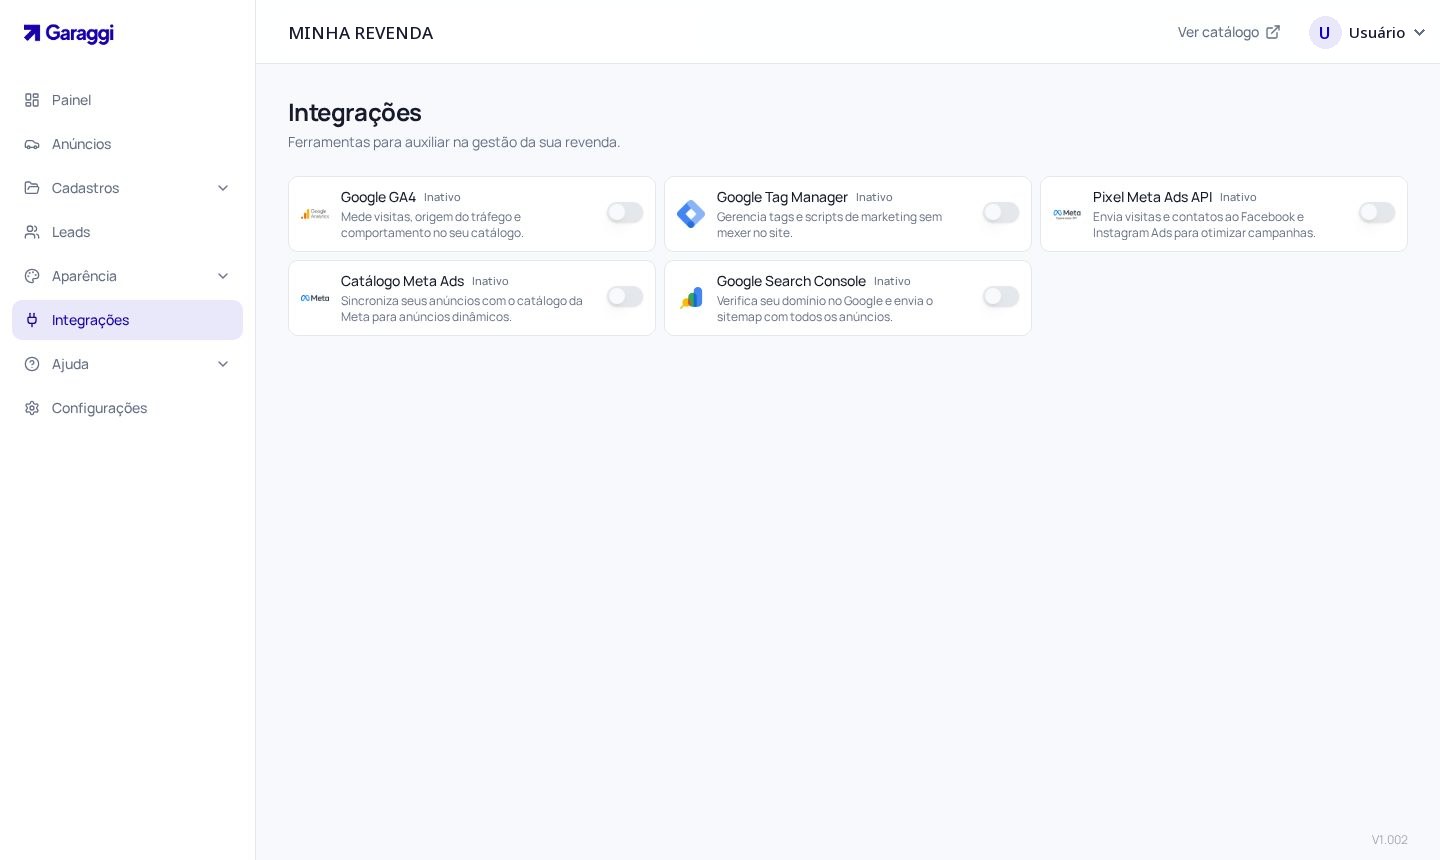This screenshot has height=860, width=1440.
Task: Click the Google Analytics logo in GA4 card
Action: point(315,214)
